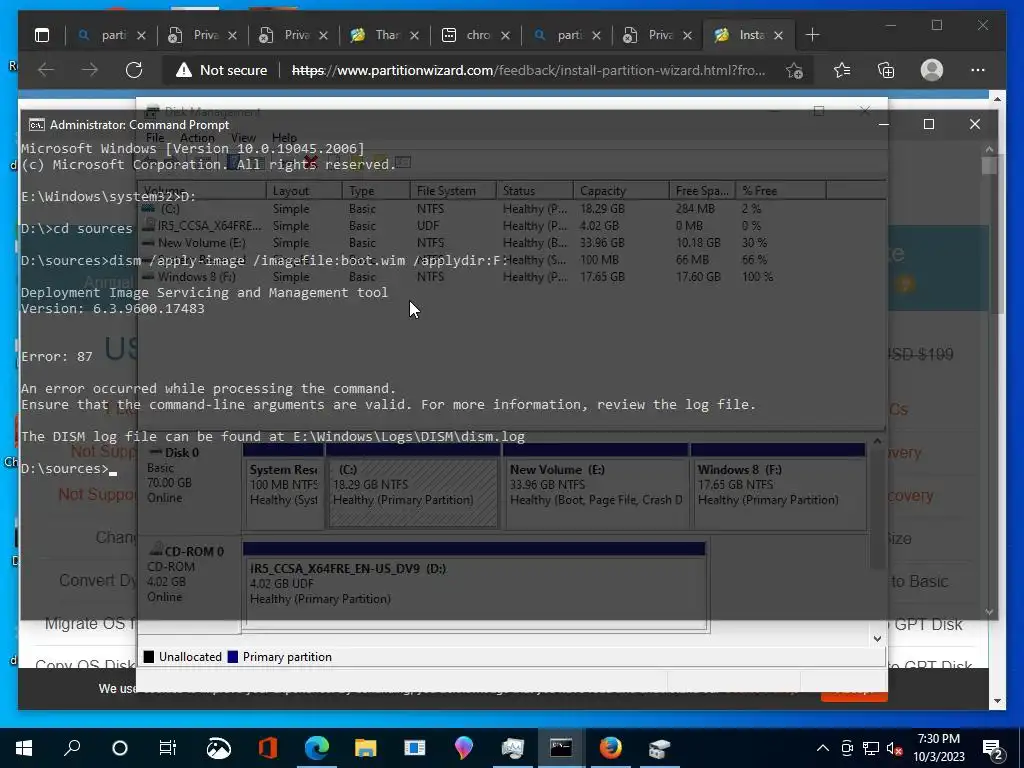
Task: Close the Insta browser tab
Action: click(778, 35)
